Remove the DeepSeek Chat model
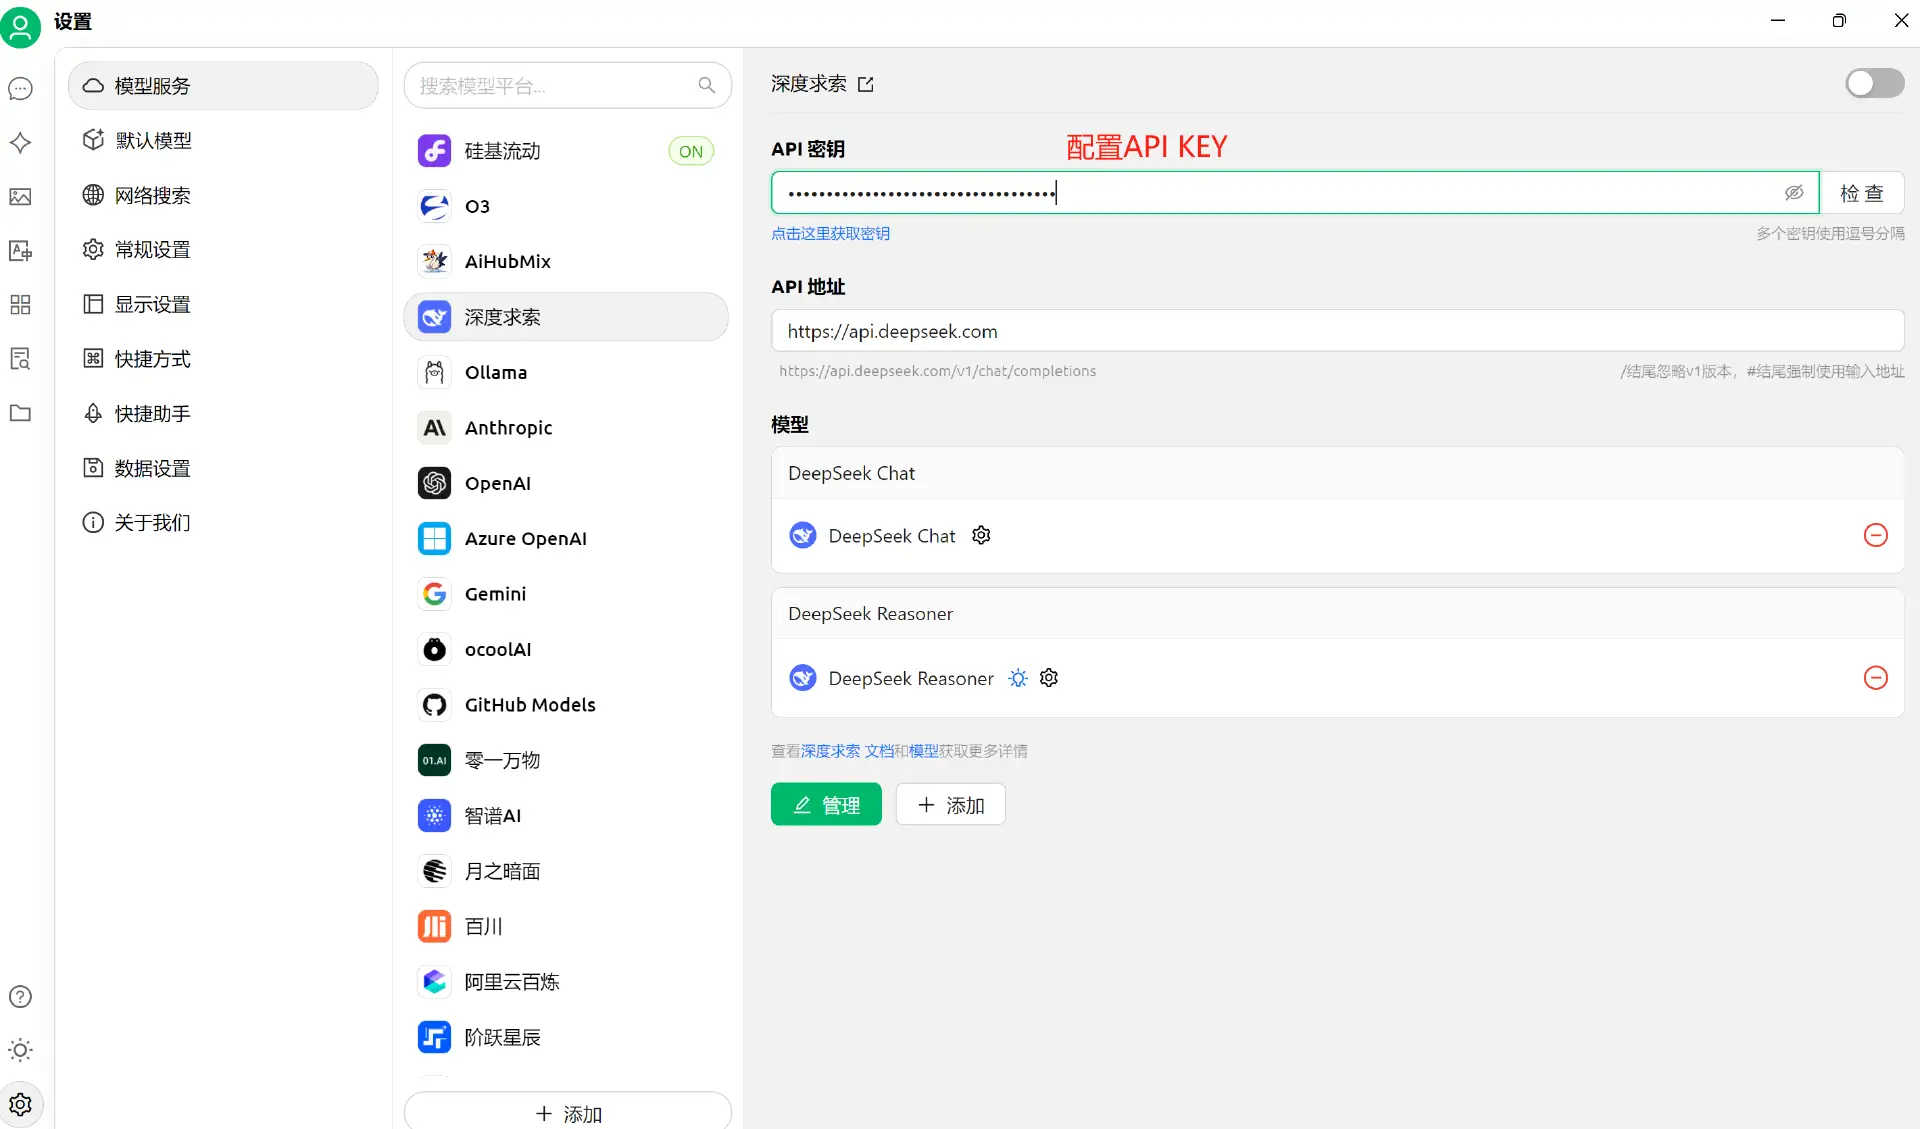Image resolution: width=1920 pixels, height=1129 pixels. [1876, 536]
